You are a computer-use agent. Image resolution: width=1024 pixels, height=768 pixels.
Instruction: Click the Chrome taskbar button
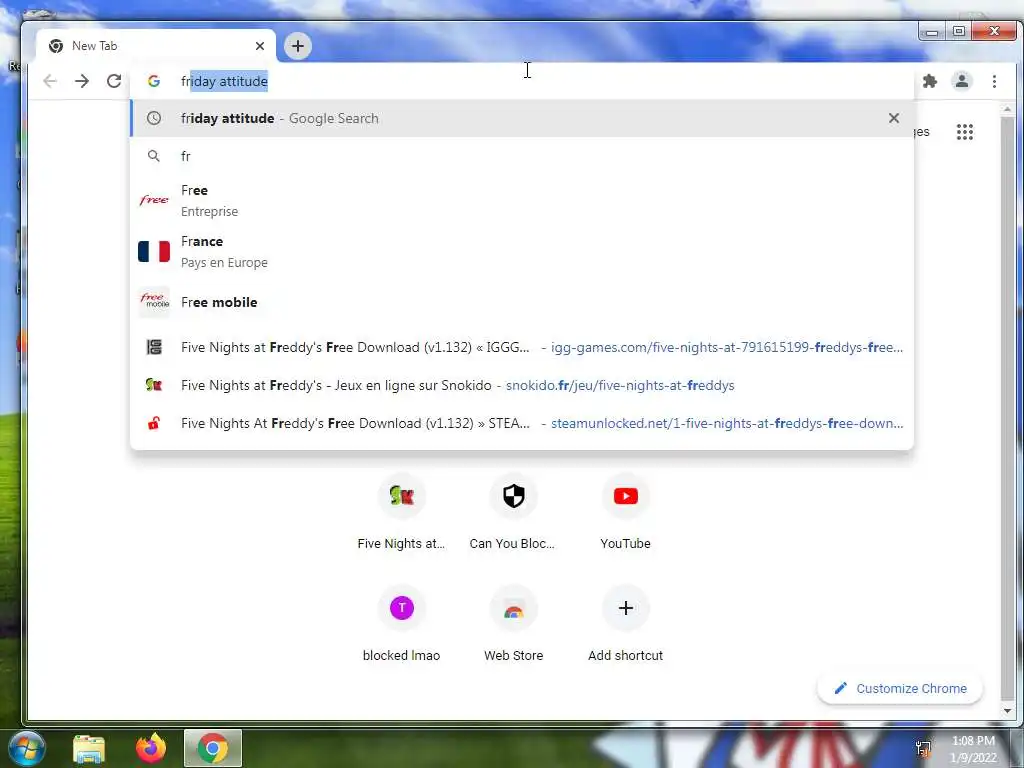pos(213,748)
